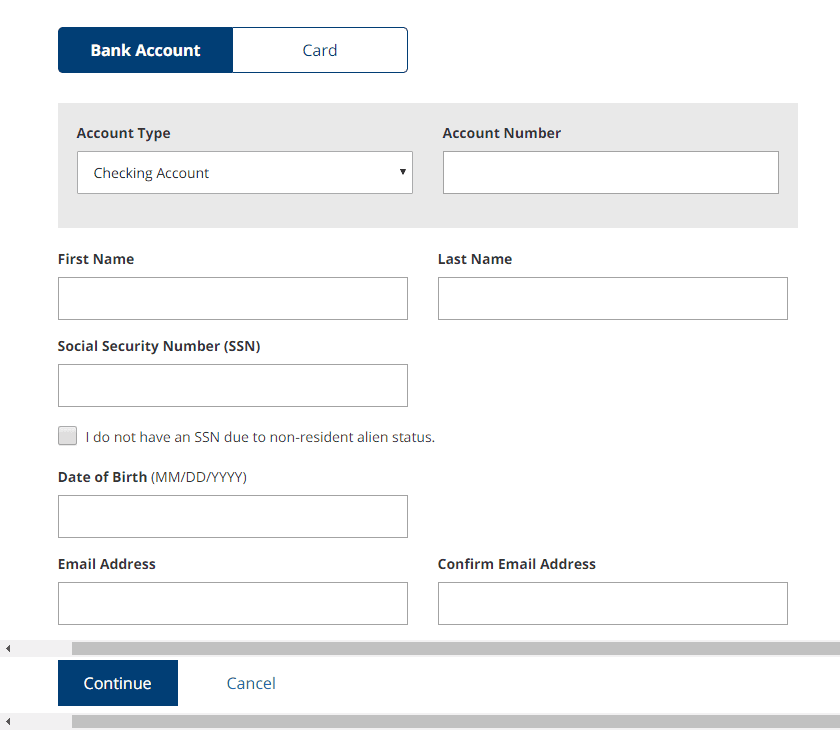Click the bottom horizontal scrollbar thumb
840x730 pixels.
[456, 721]
